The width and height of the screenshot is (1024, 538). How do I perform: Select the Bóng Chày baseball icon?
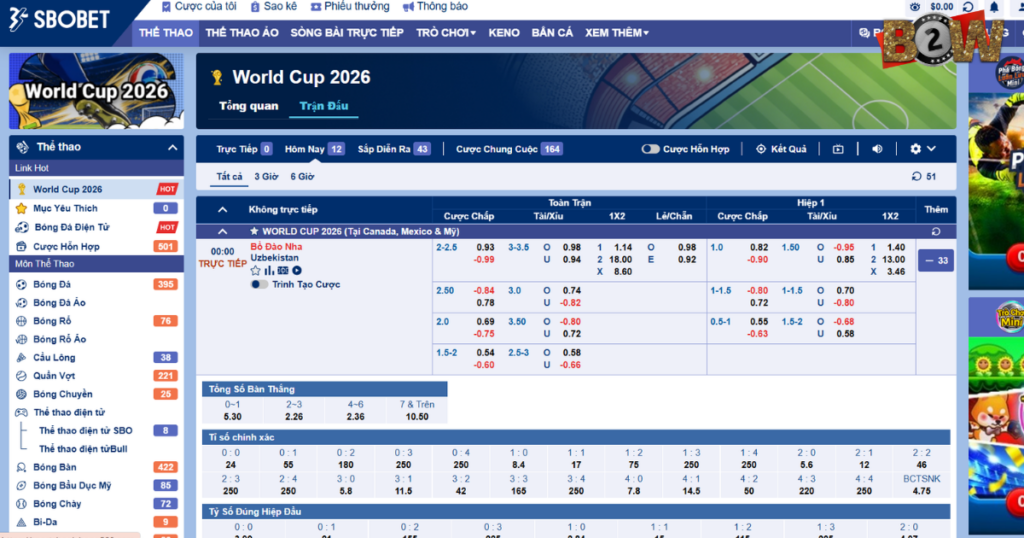coord(22,504)
